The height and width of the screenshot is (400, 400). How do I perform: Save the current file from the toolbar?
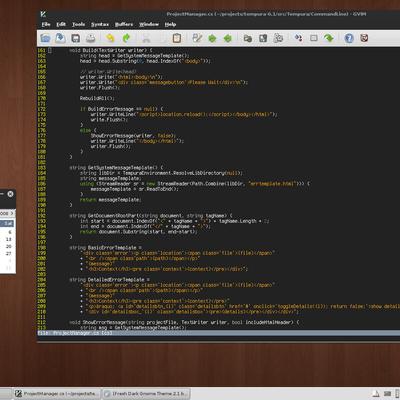pos(60,38)
